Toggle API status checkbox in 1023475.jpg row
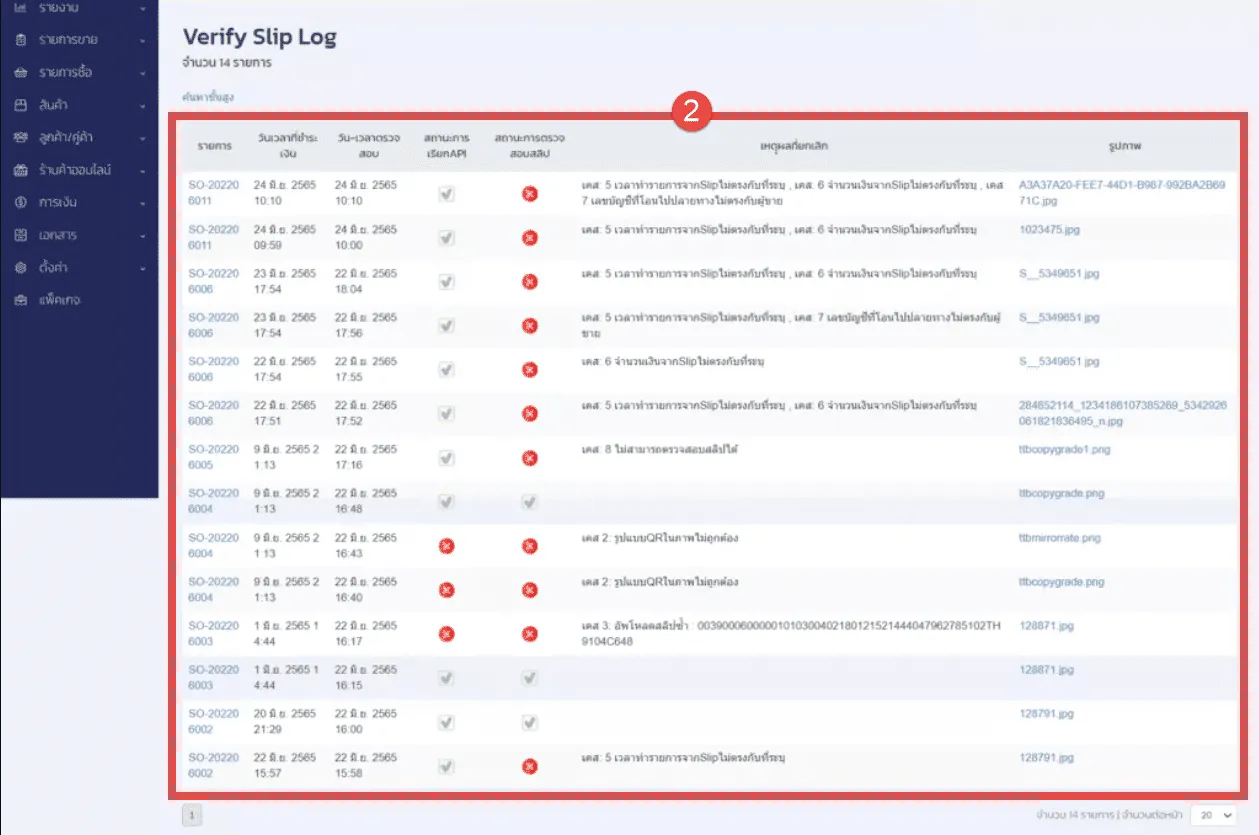Viewport: 1259px width, 835px height. 447,237
